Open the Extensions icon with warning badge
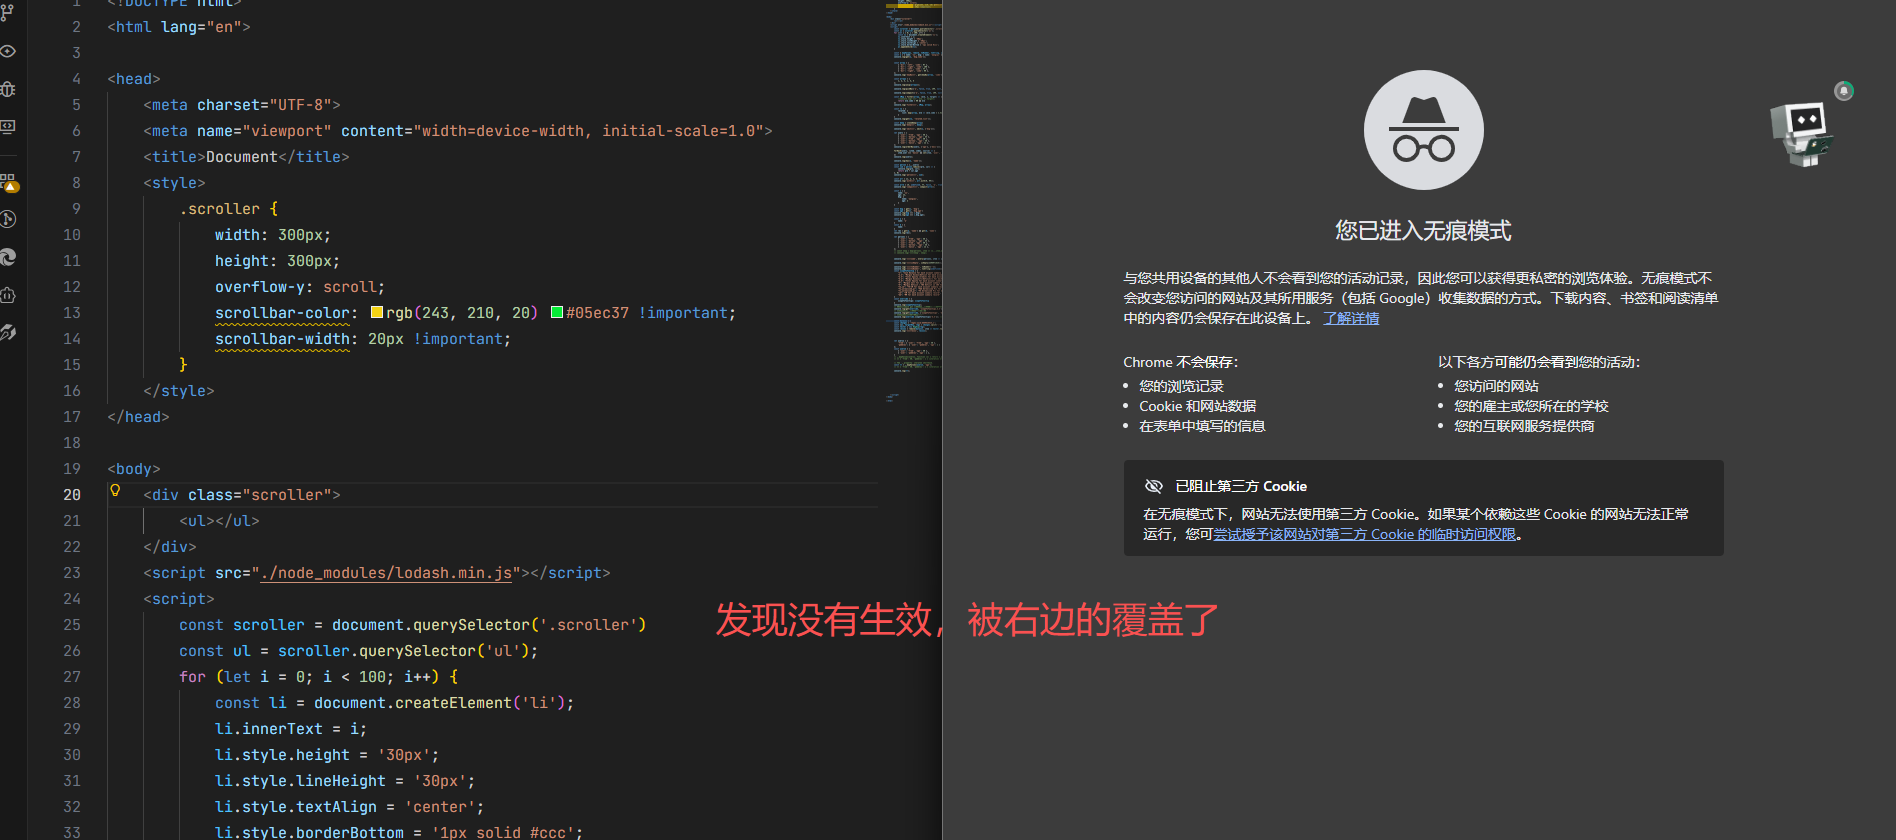The width and height of the screenshot is (1896, 840). click(9, 182)
